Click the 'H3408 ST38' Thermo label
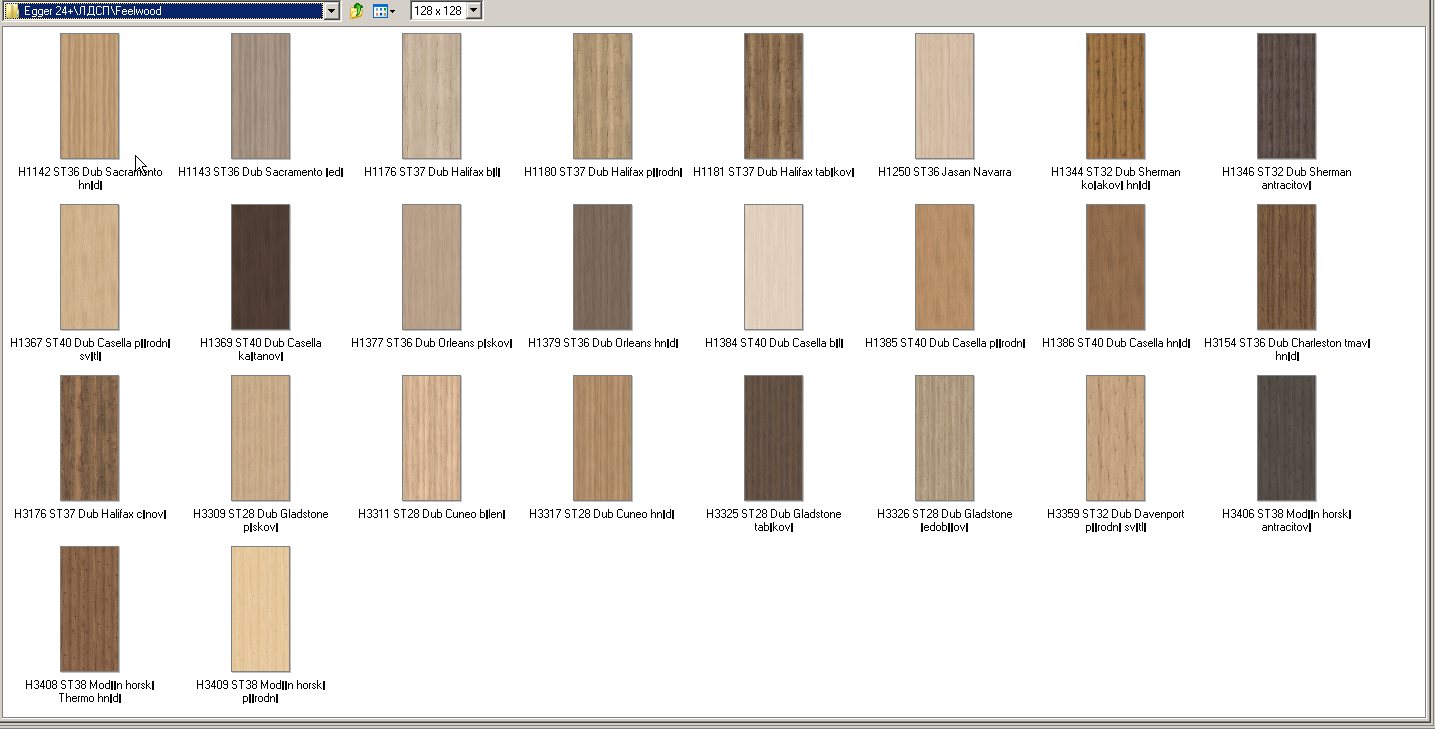This screenshot has width=1435, height=729. [90, 691]
